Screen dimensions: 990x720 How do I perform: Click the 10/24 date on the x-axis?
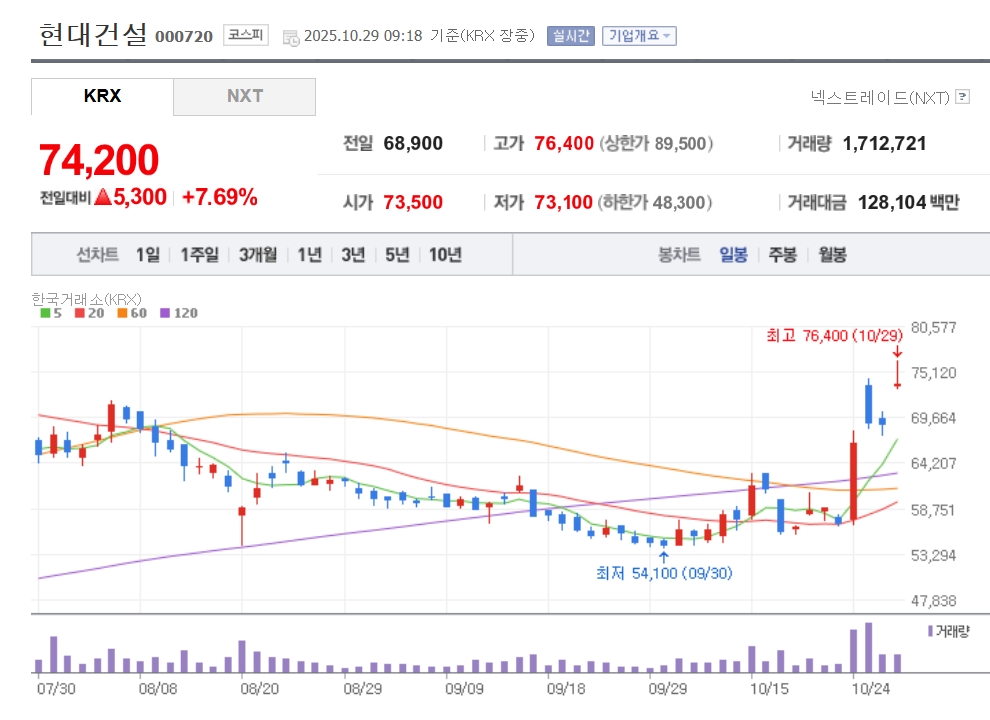(870, 688)
